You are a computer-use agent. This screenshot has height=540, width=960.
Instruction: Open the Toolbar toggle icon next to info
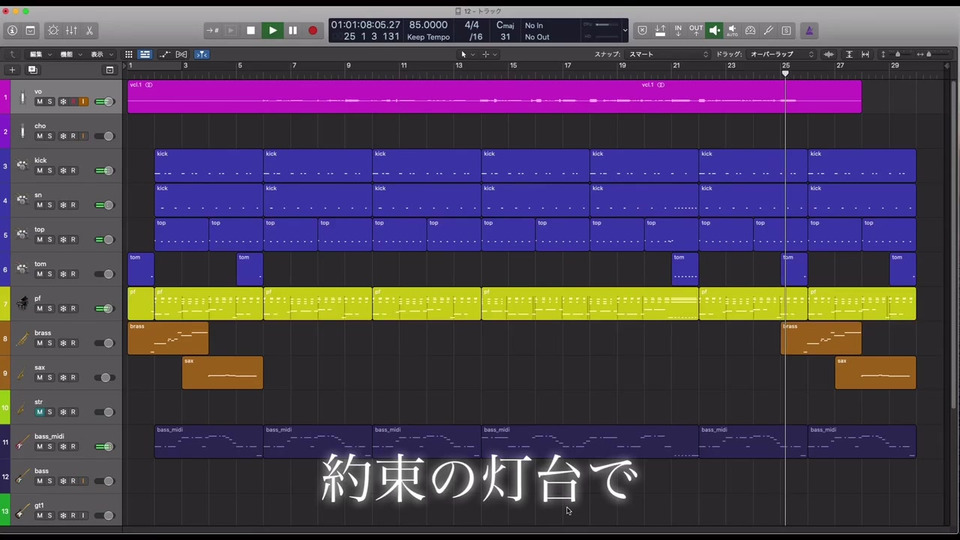[x=31, y=30]
